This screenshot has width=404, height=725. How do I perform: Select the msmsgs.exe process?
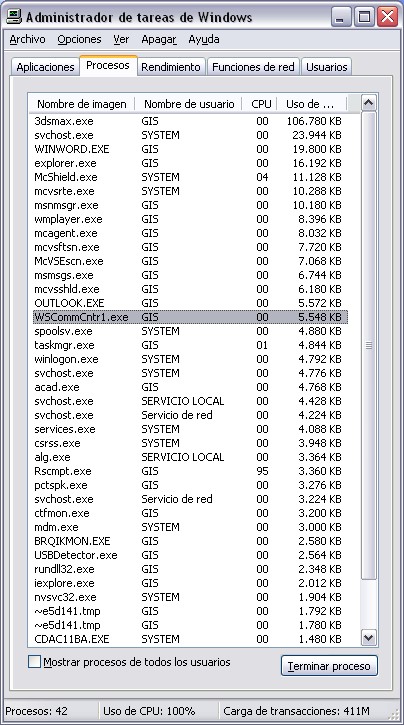point(190,275)
